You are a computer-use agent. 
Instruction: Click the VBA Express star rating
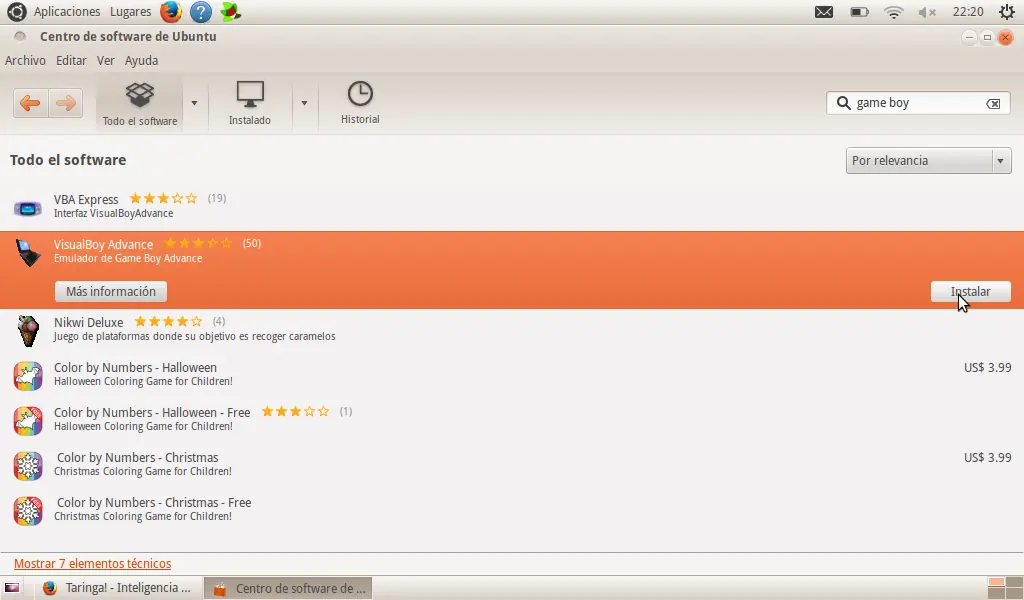pyautogui.click(x=163, y=198)
